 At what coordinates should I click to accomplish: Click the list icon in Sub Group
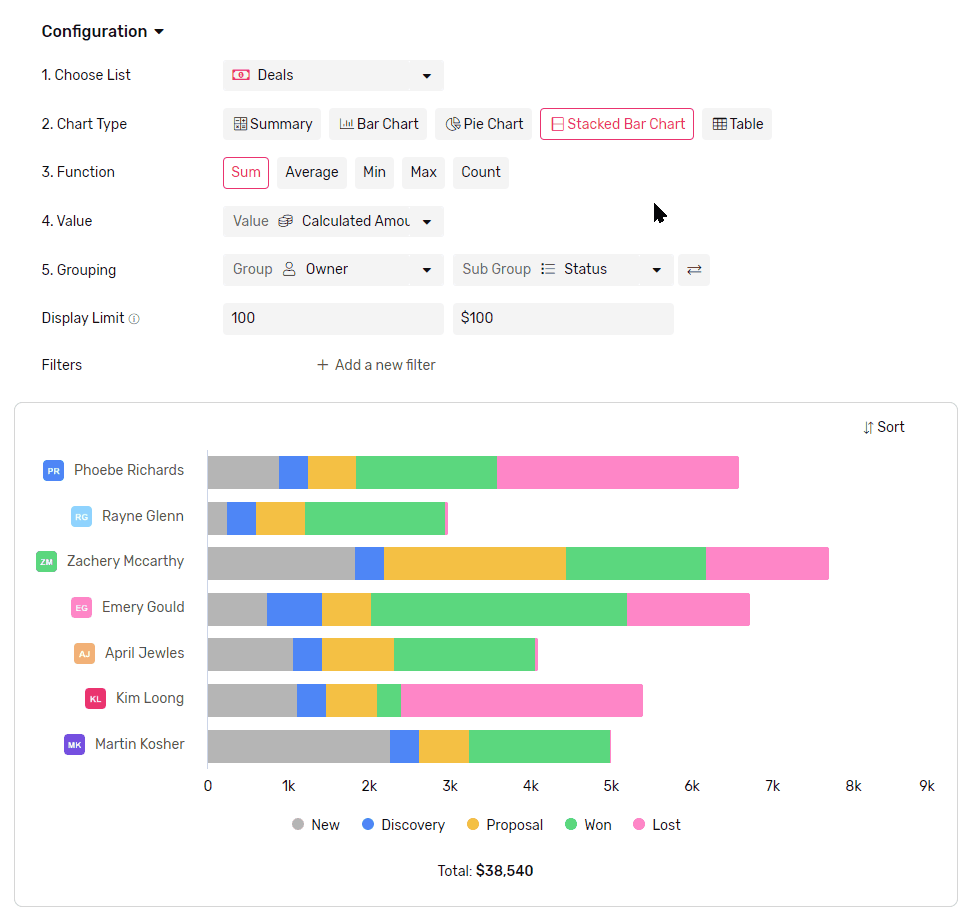click(x=548, y=269)
